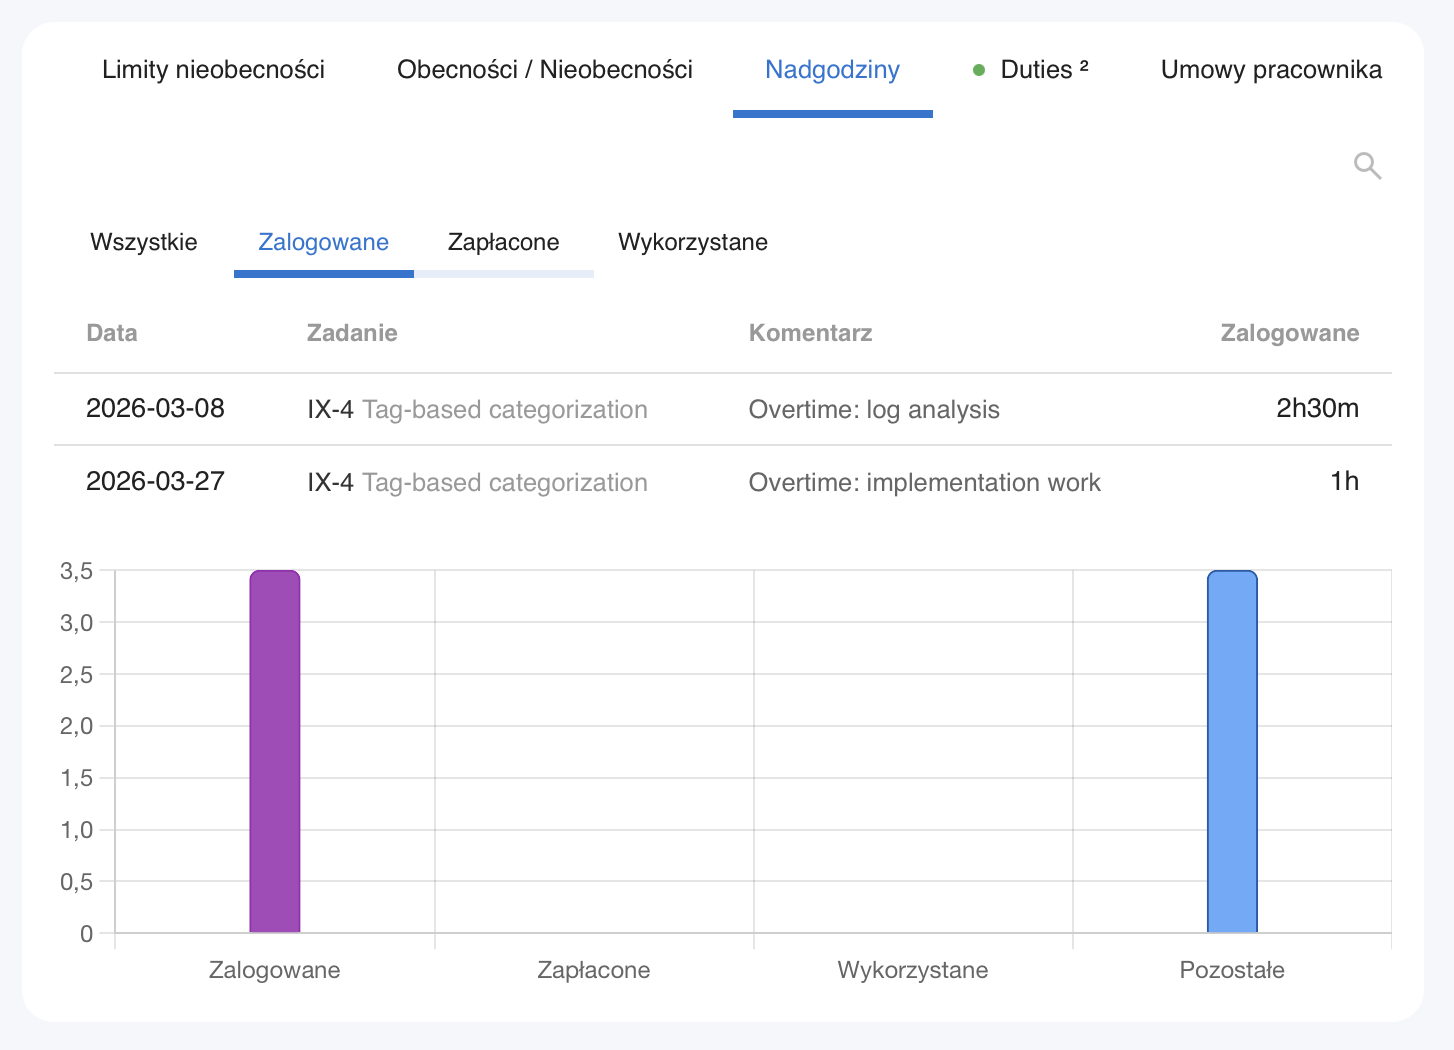Open IX-4 task in the 2026-03-08 row
1454x1050 pixels.
coord(477,410)
